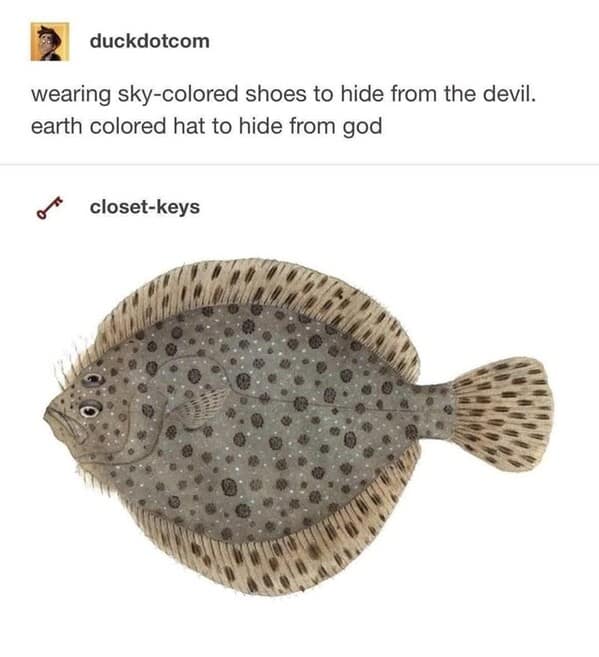
Task: Click the fish's frowning mouth
Action: point(63,422)
